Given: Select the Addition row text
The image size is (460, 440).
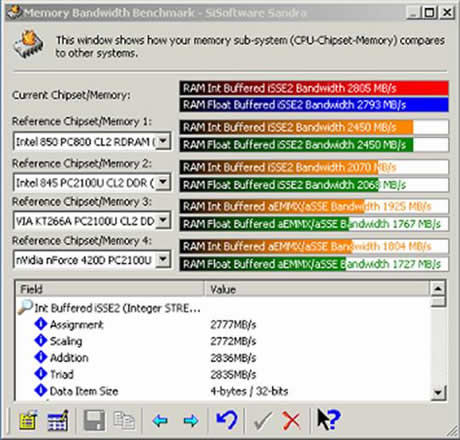Looking at the screenshot, I should coord(69,358).
